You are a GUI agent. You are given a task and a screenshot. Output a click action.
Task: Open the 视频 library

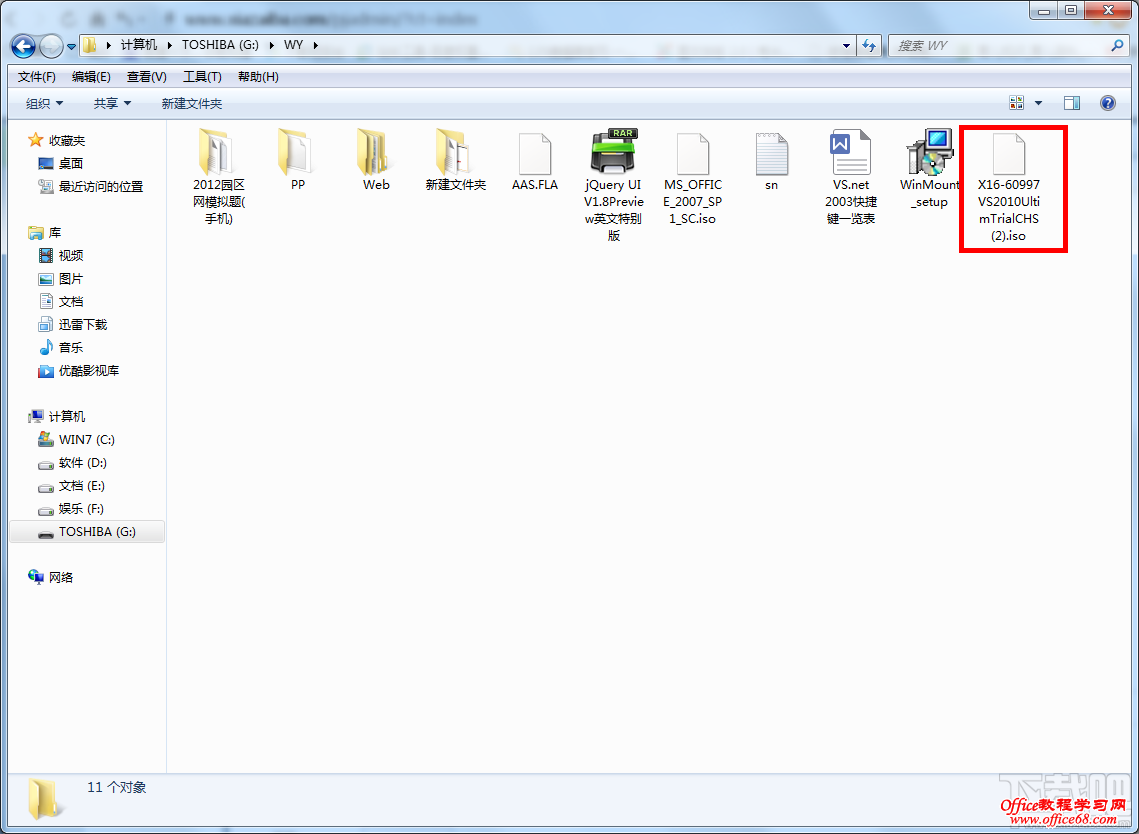61,256
